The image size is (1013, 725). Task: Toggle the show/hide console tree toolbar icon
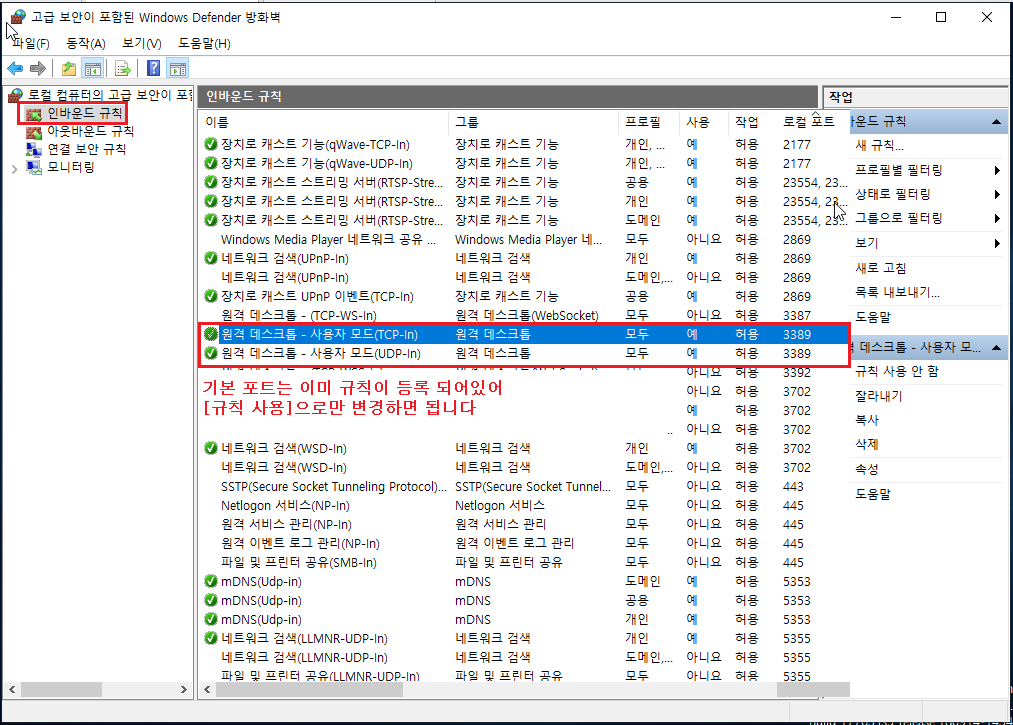tap(93, 68)
